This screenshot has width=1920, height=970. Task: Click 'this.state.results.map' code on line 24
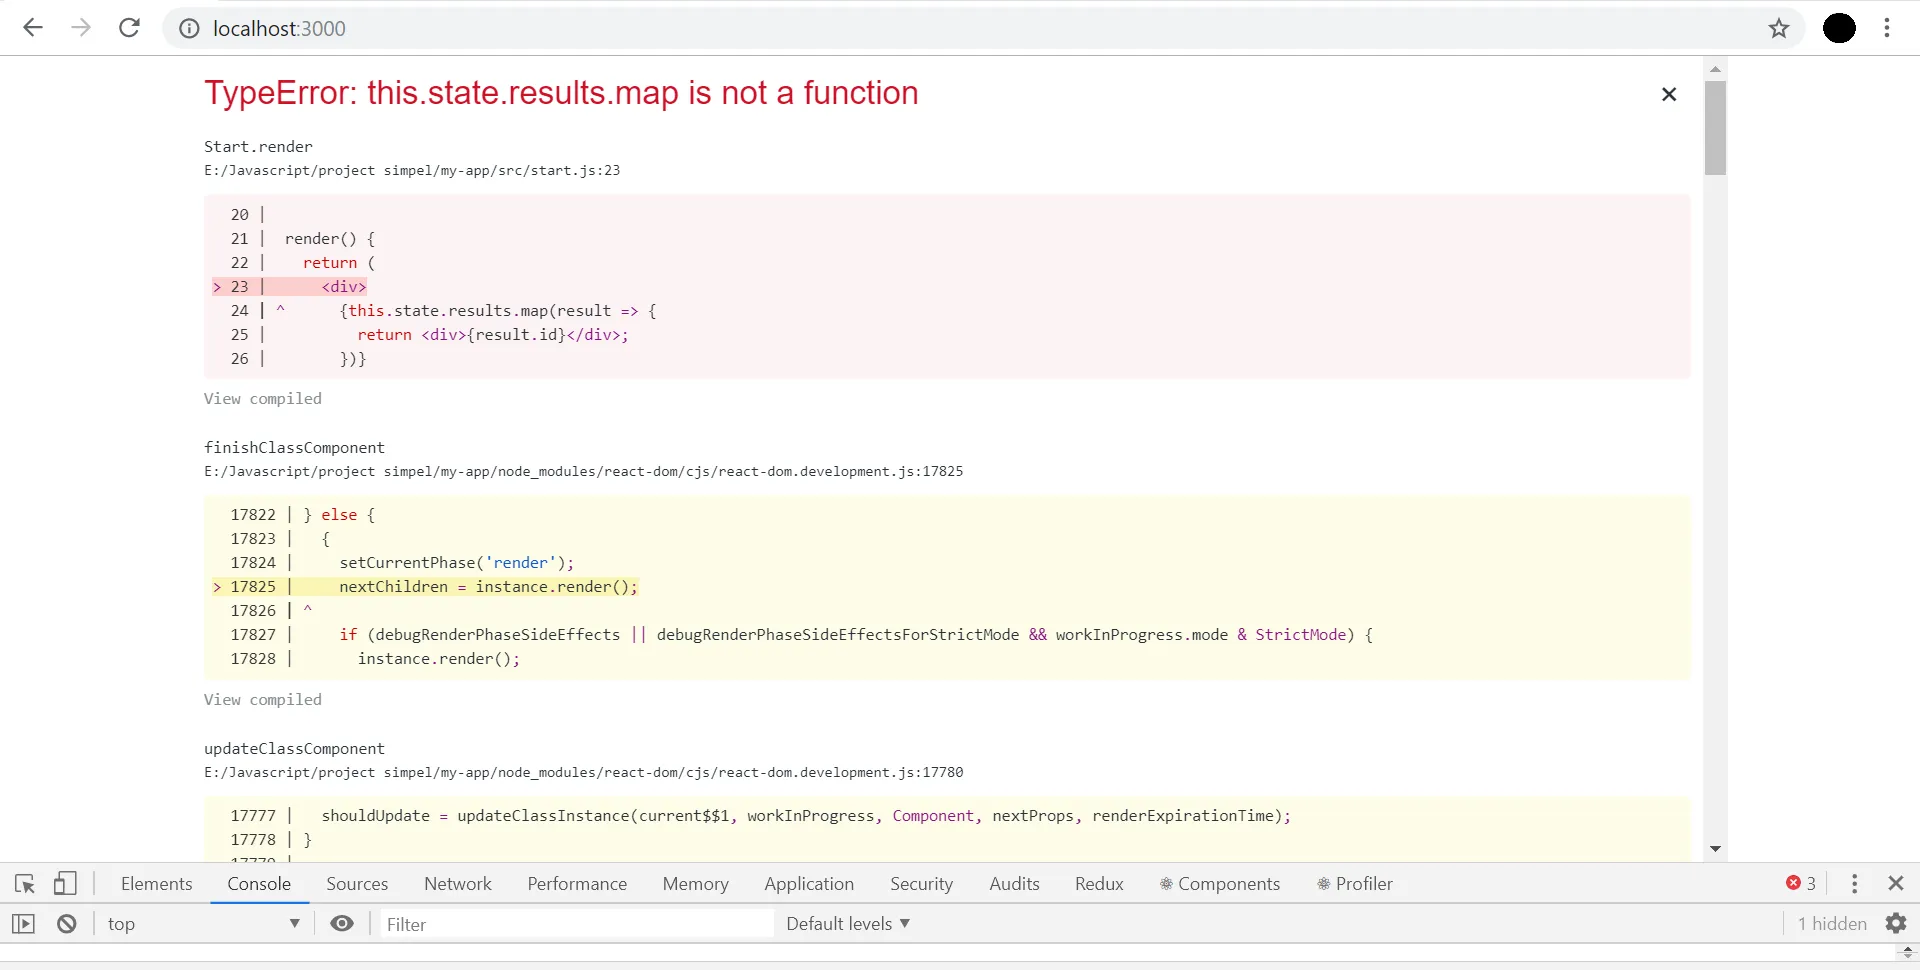[x=448, y=311]
